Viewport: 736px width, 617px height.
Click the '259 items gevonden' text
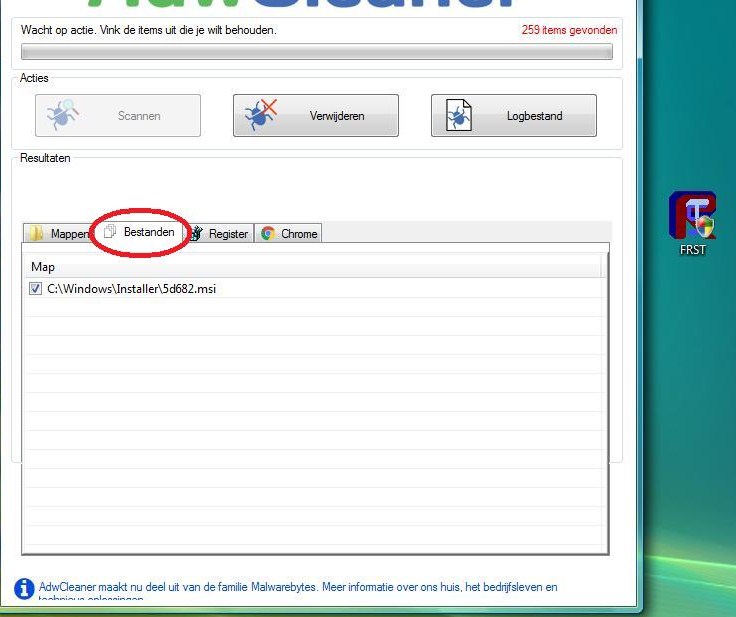pos(569,30)
